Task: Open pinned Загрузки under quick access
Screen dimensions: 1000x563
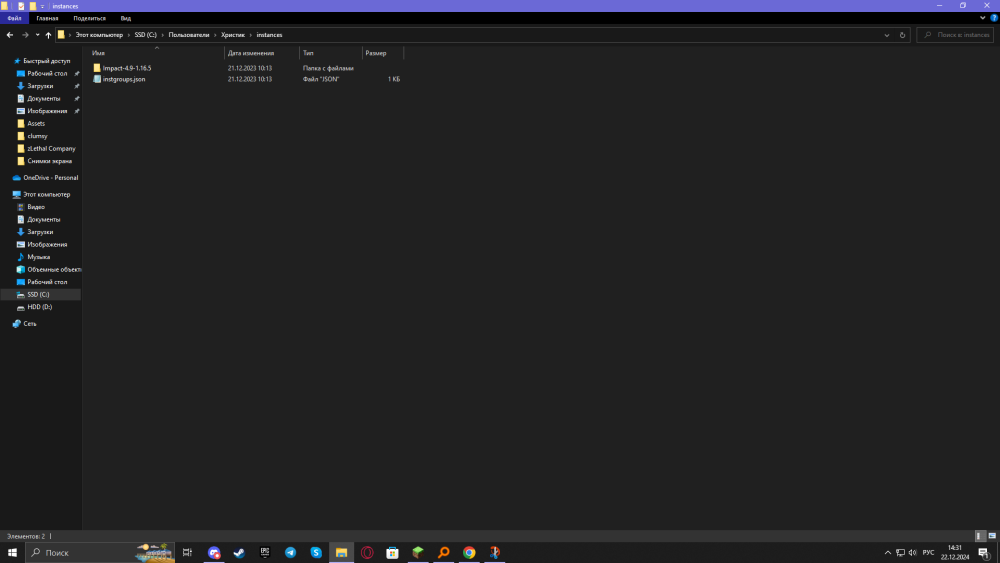Action: tap(40, 86)
